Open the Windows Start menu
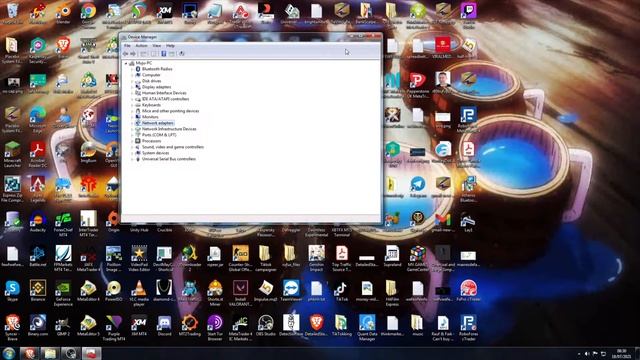The image size is (640, 360). [x=9, y=353]
